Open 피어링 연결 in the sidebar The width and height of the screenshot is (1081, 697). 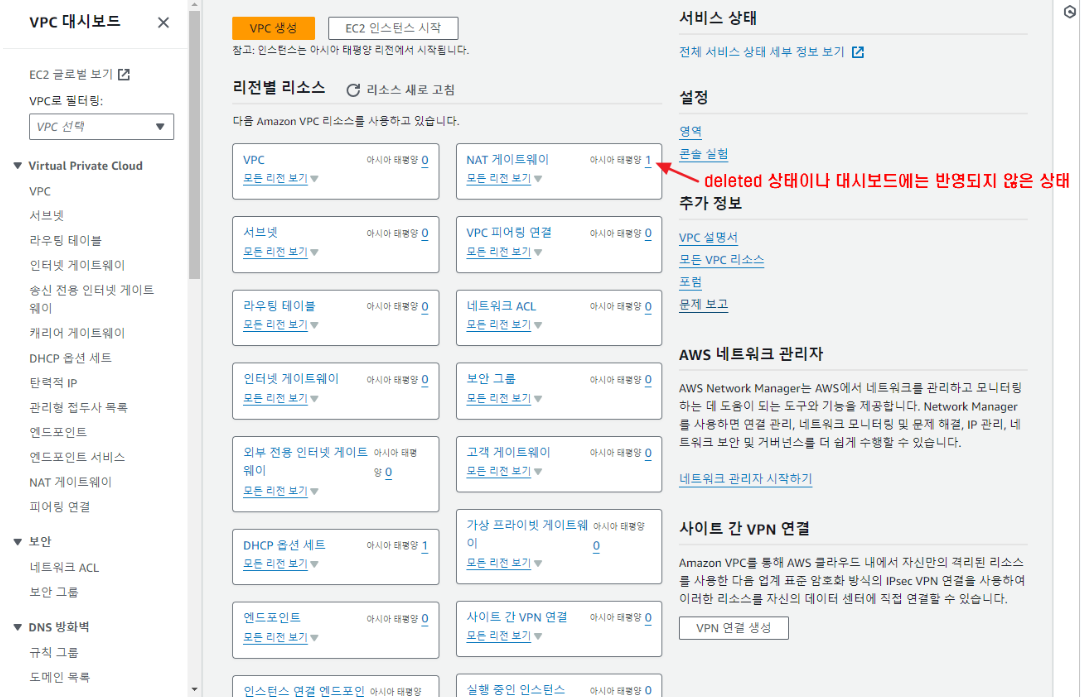point(60,507)
